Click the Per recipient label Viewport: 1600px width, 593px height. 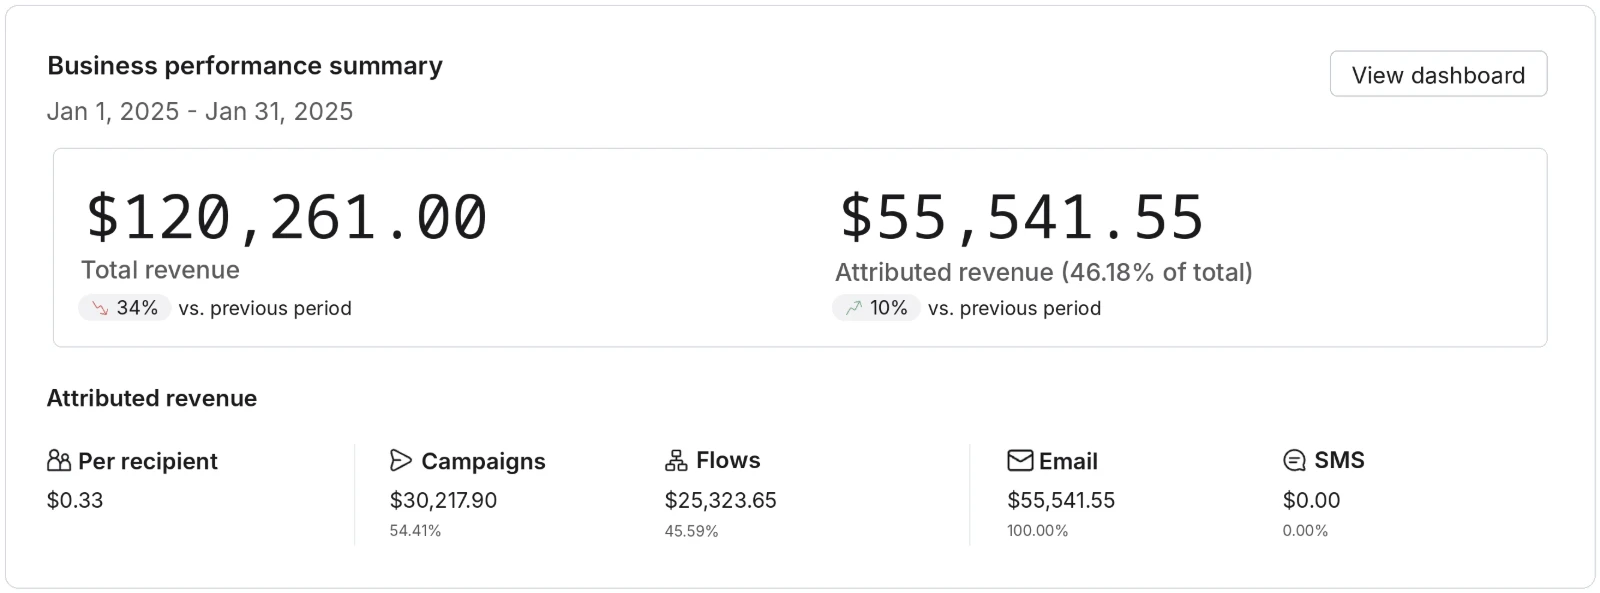pos(148,461)
